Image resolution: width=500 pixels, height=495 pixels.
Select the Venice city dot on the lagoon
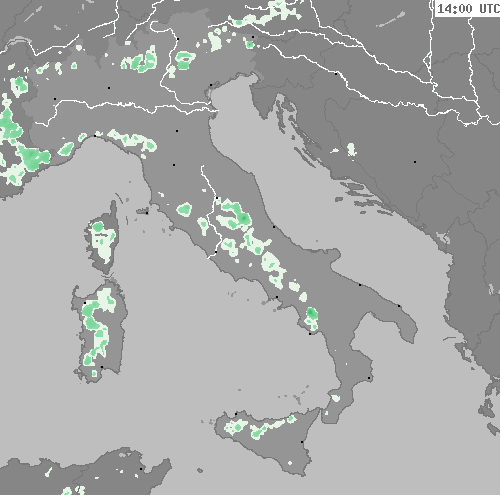211,85
